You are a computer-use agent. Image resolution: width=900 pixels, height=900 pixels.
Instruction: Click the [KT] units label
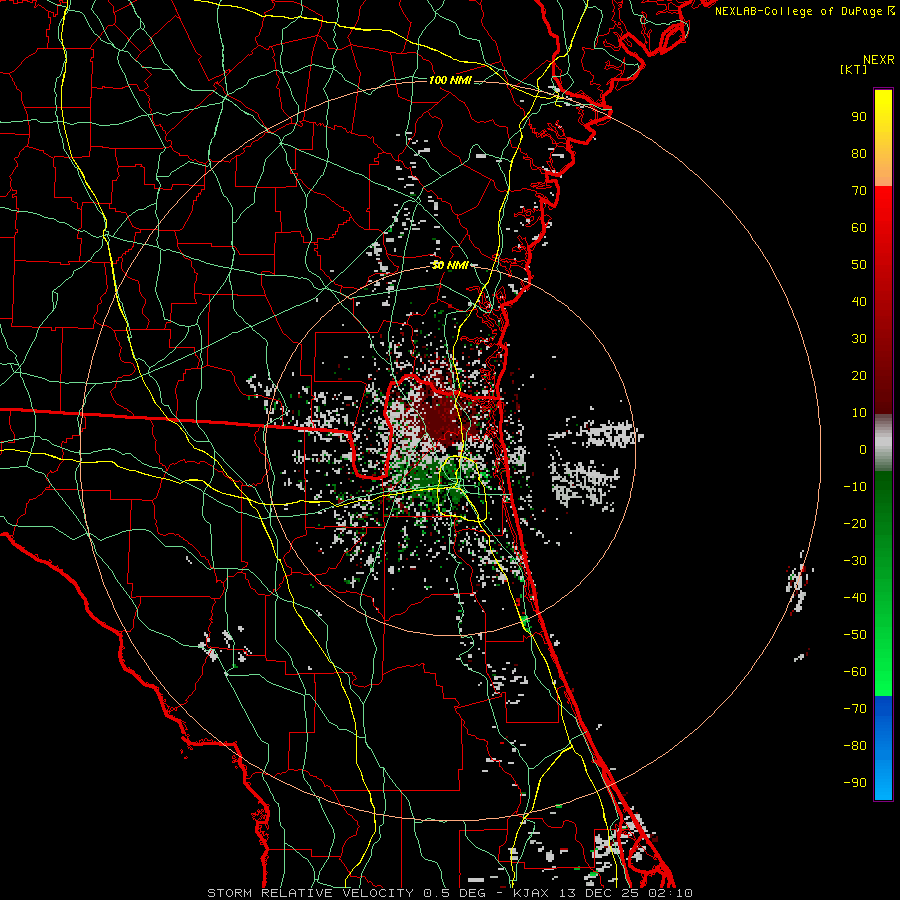coord(854,69)
